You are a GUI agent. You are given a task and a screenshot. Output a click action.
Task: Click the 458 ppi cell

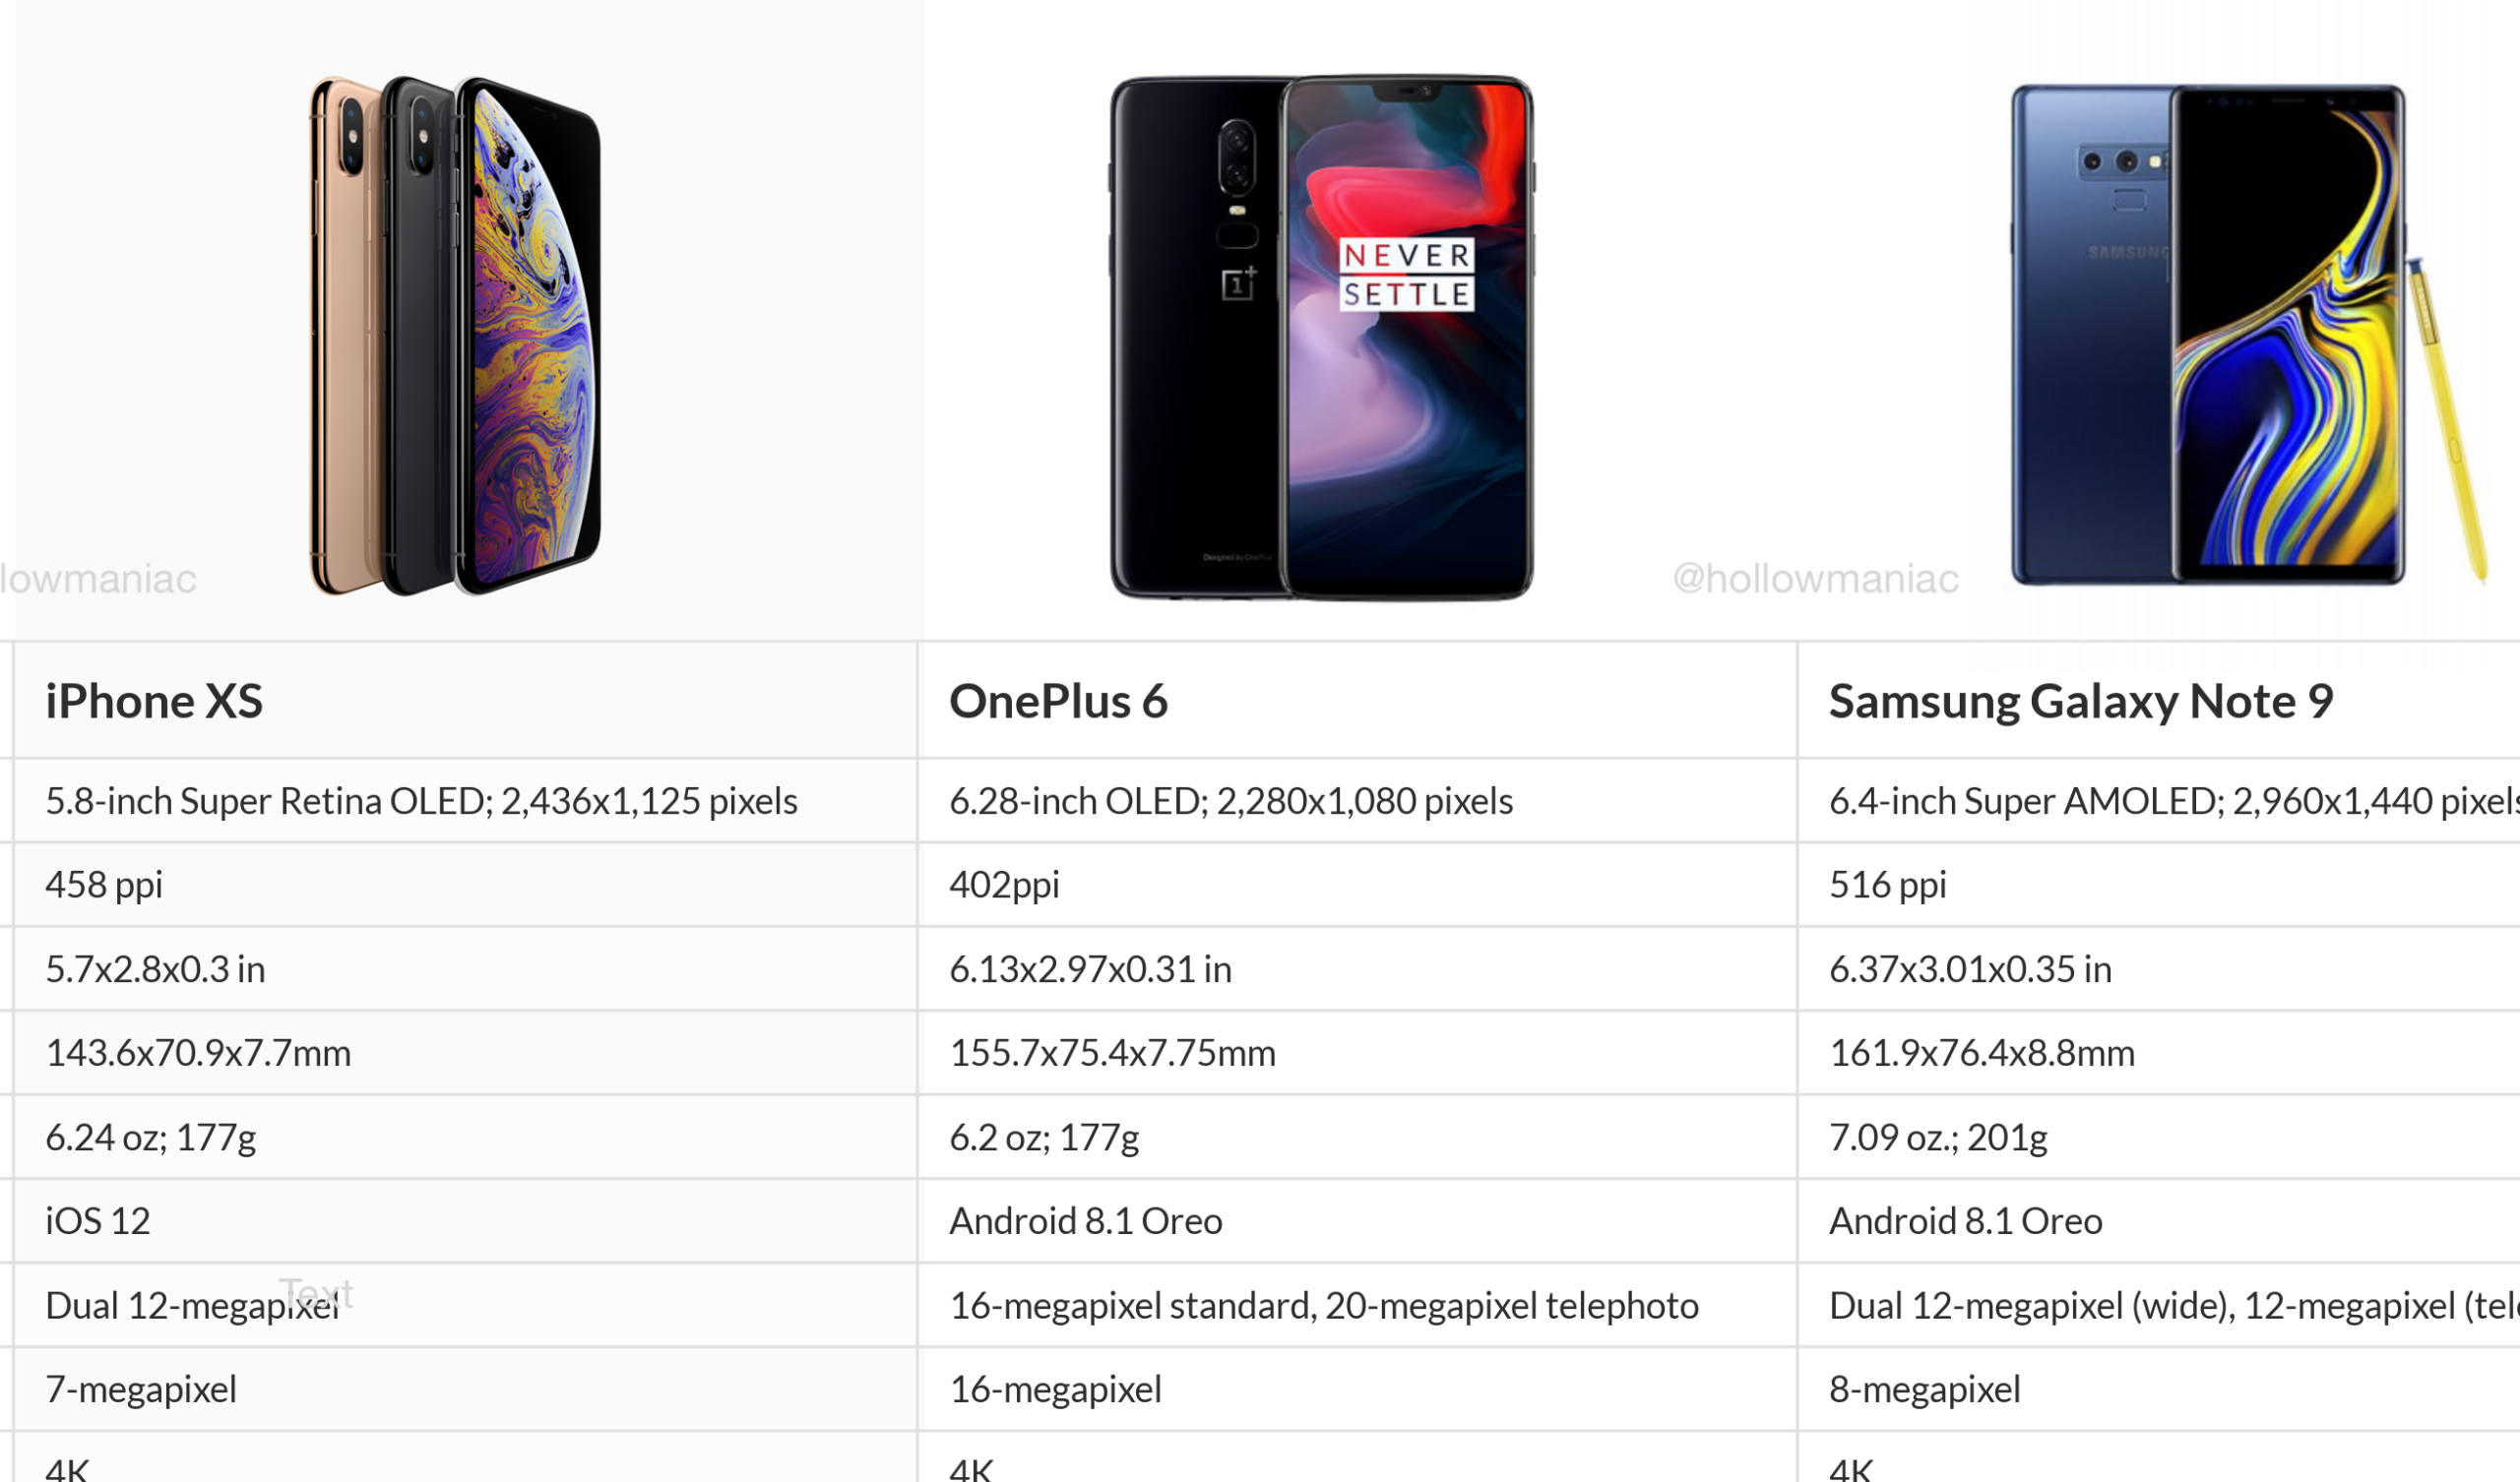[104, 885]
